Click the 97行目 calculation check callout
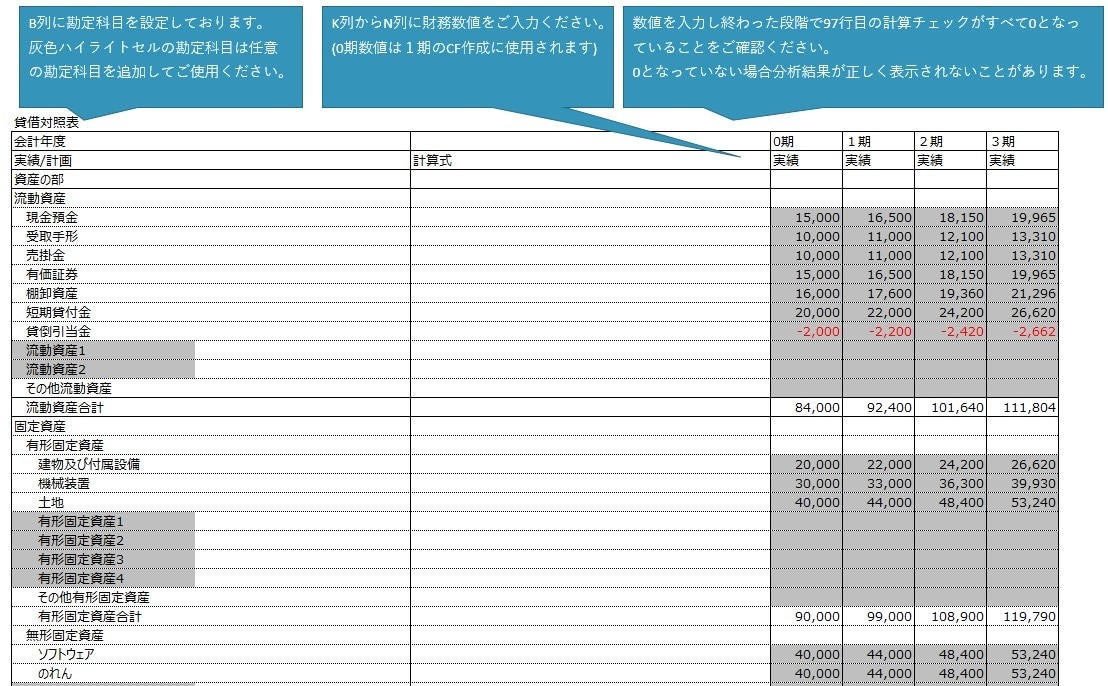 tap(863, 57)
